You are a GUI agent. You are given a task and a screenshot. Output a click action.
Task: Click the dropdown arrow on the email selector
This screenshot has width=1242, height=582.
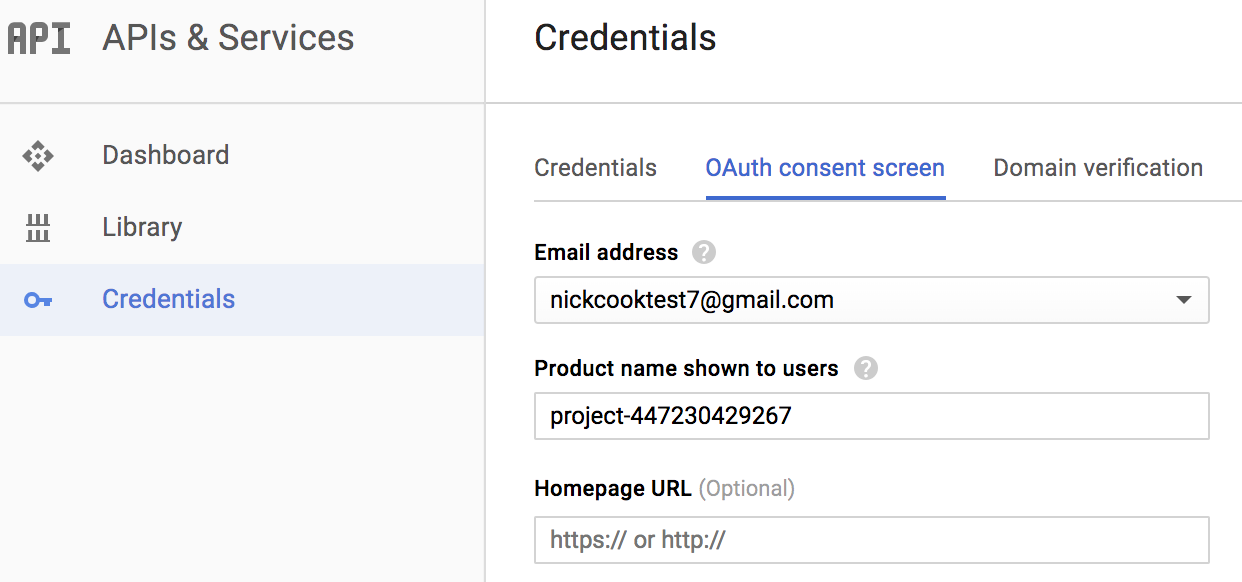[1183, 300]
